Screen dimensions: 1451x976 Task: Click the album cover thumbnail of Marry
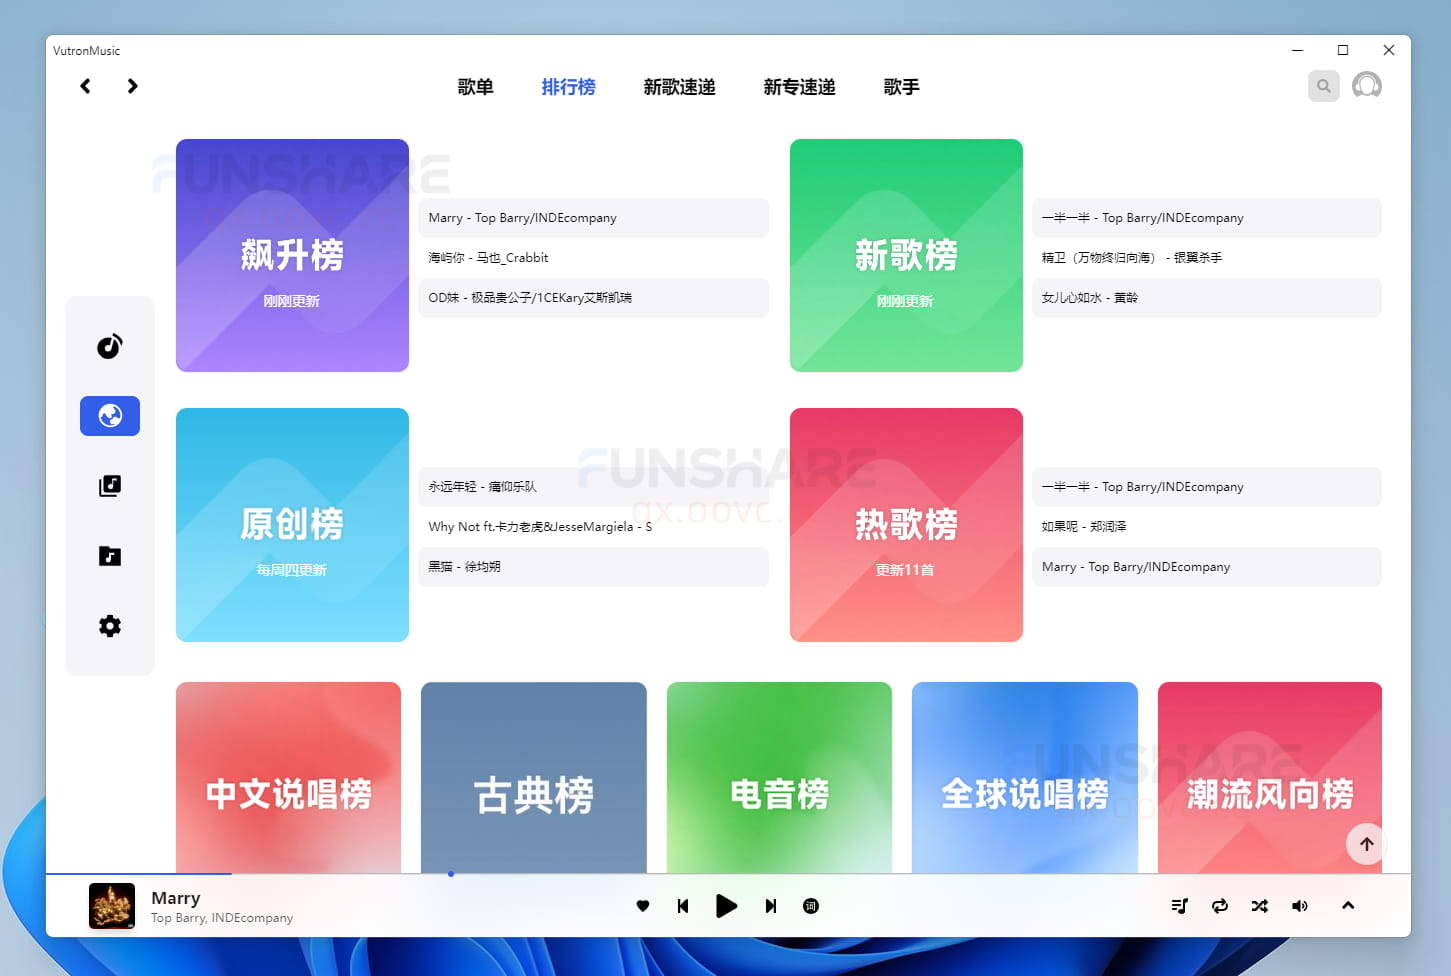coord(111,906)
